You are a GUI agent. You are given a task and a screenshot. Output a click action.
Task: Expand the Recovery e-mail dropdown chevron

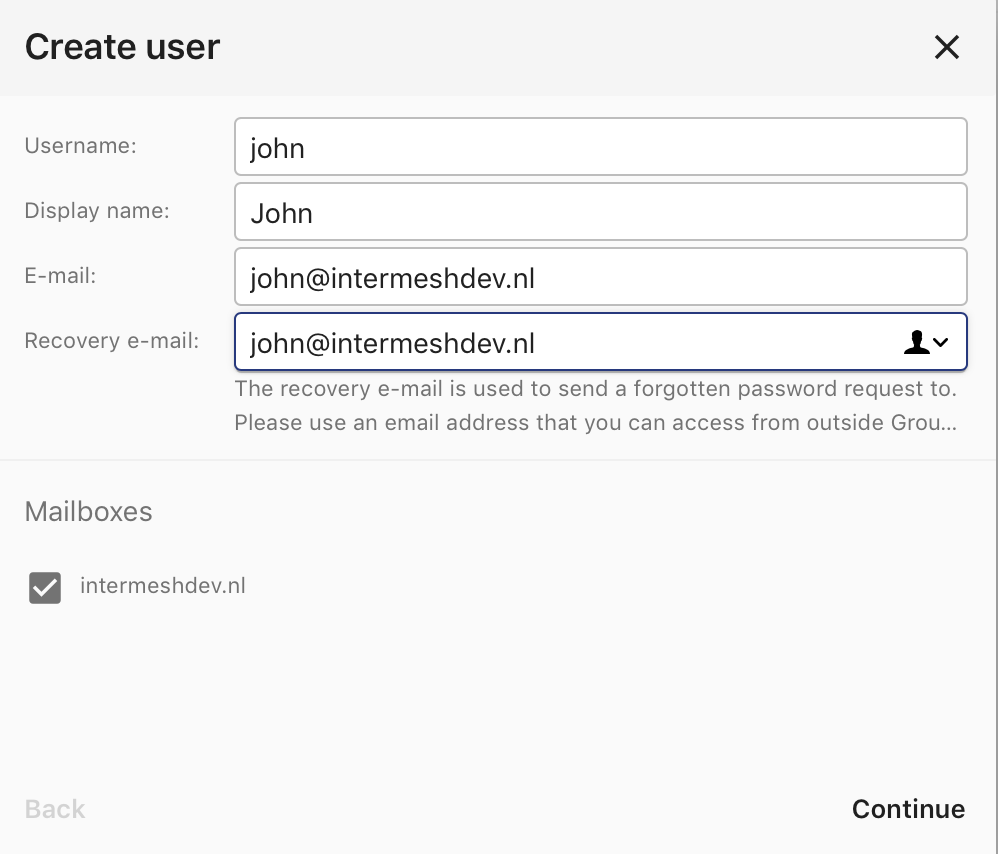click(x=941, y=343)
